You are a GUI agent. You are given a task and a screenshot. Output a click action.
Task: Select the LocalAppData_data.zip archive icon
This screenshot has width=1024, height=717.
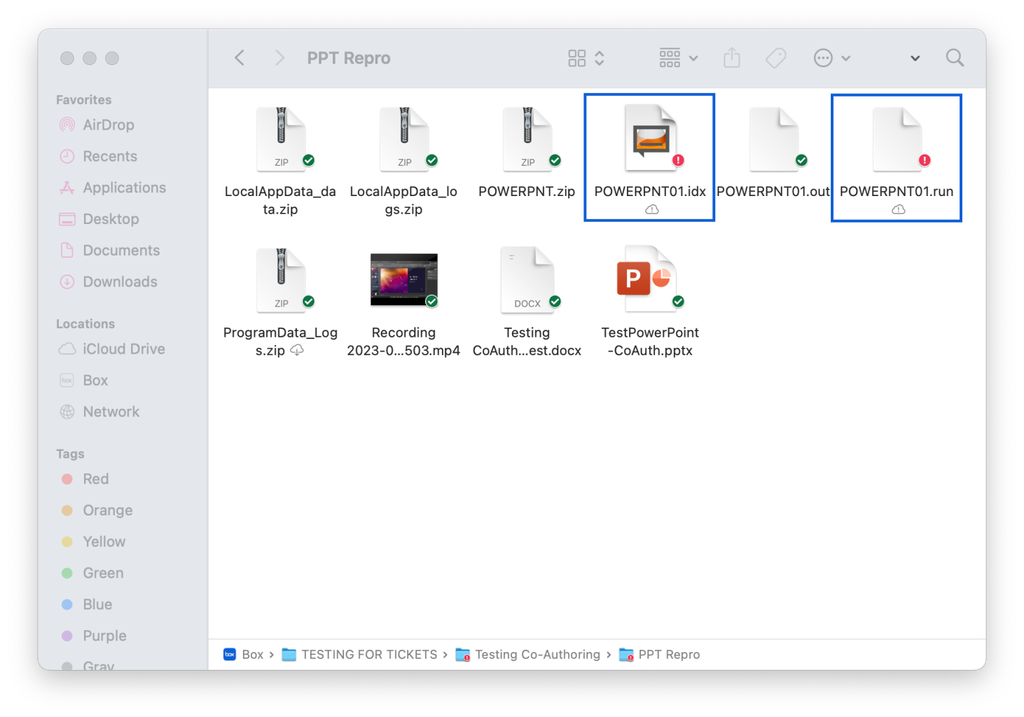point(281,139)
